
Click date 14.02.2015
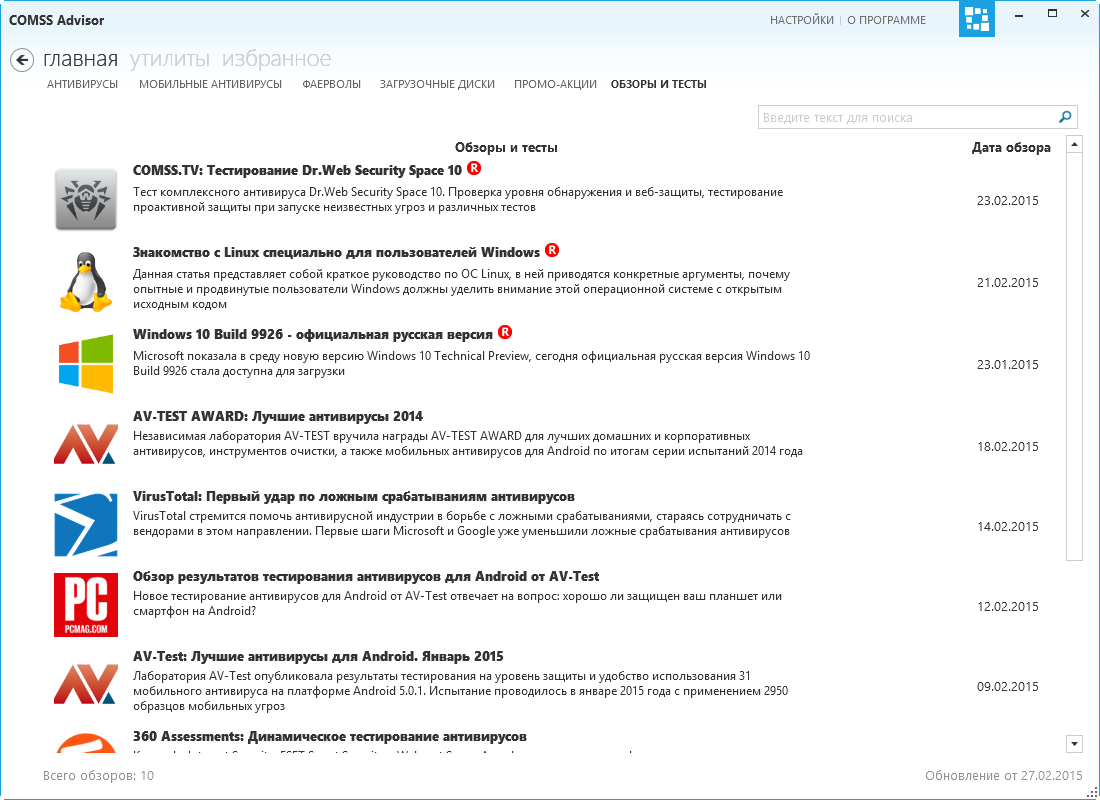(1007, 527)
